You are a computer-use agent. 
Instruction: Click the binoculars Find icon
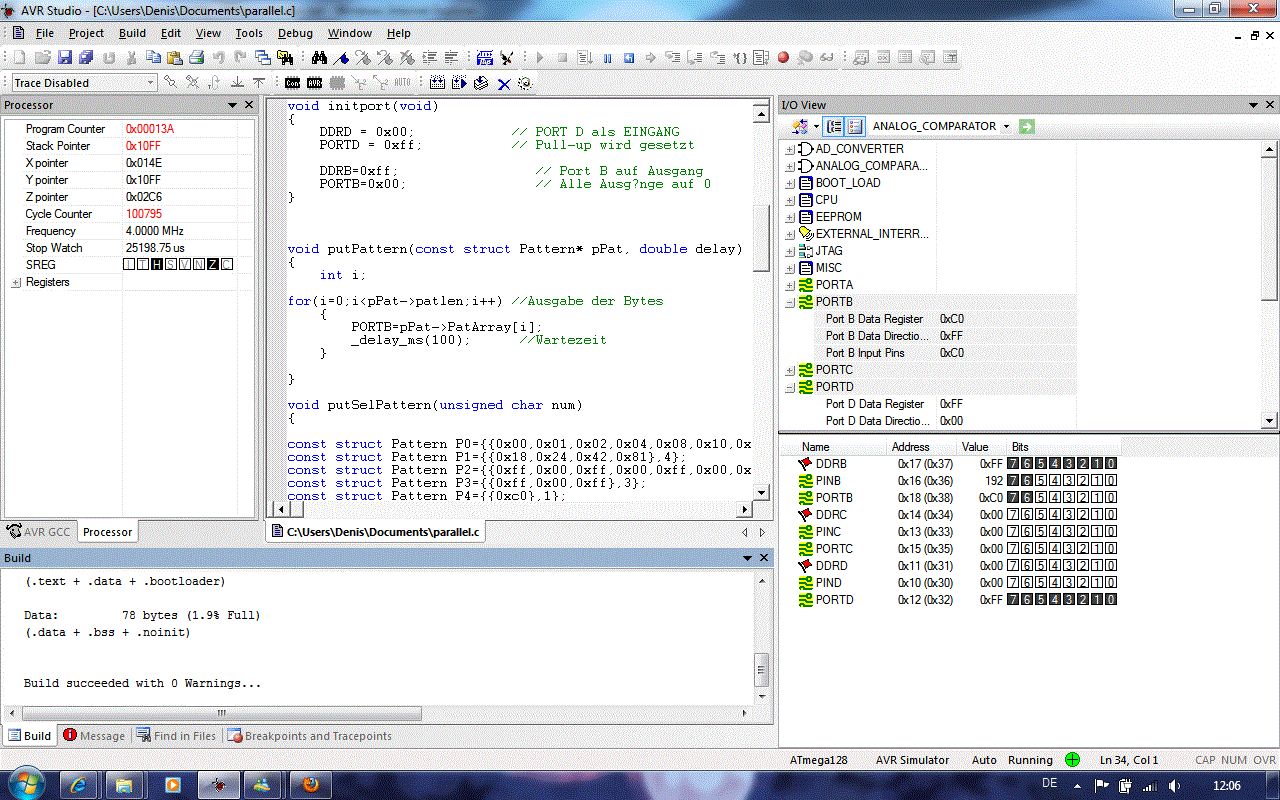click(319, 58)
